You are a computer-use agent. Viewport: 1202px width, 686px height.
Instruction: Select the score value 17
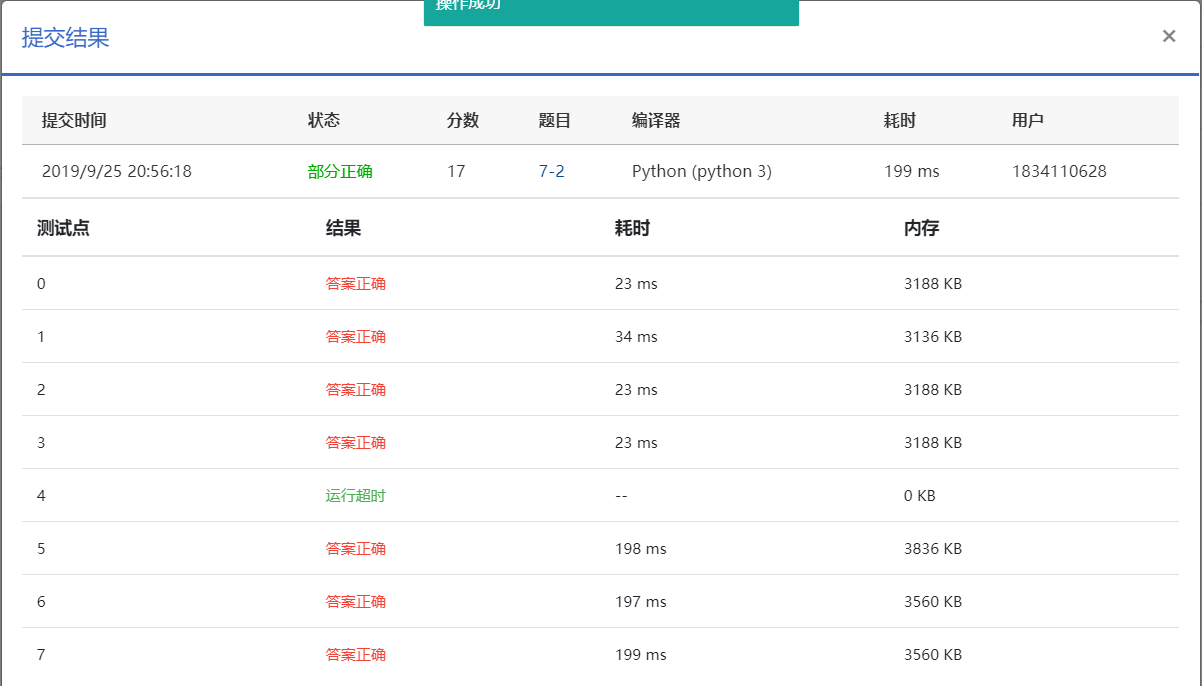456,171
